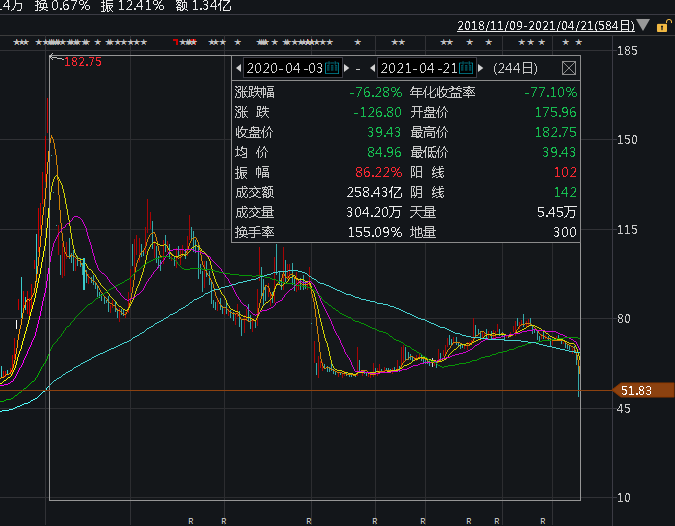Screen dimensions: 675x526
Task: Click the 2020-04-03 start date field
Action: pos(284,68)
